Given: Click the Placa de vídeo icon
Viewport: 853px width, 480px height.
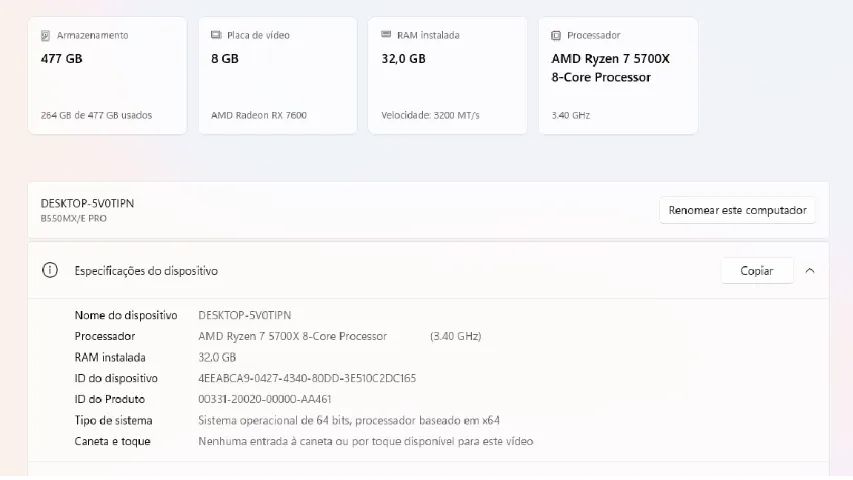Looking at the screenshot, I should pyautogui.click(x=216, y=35).
